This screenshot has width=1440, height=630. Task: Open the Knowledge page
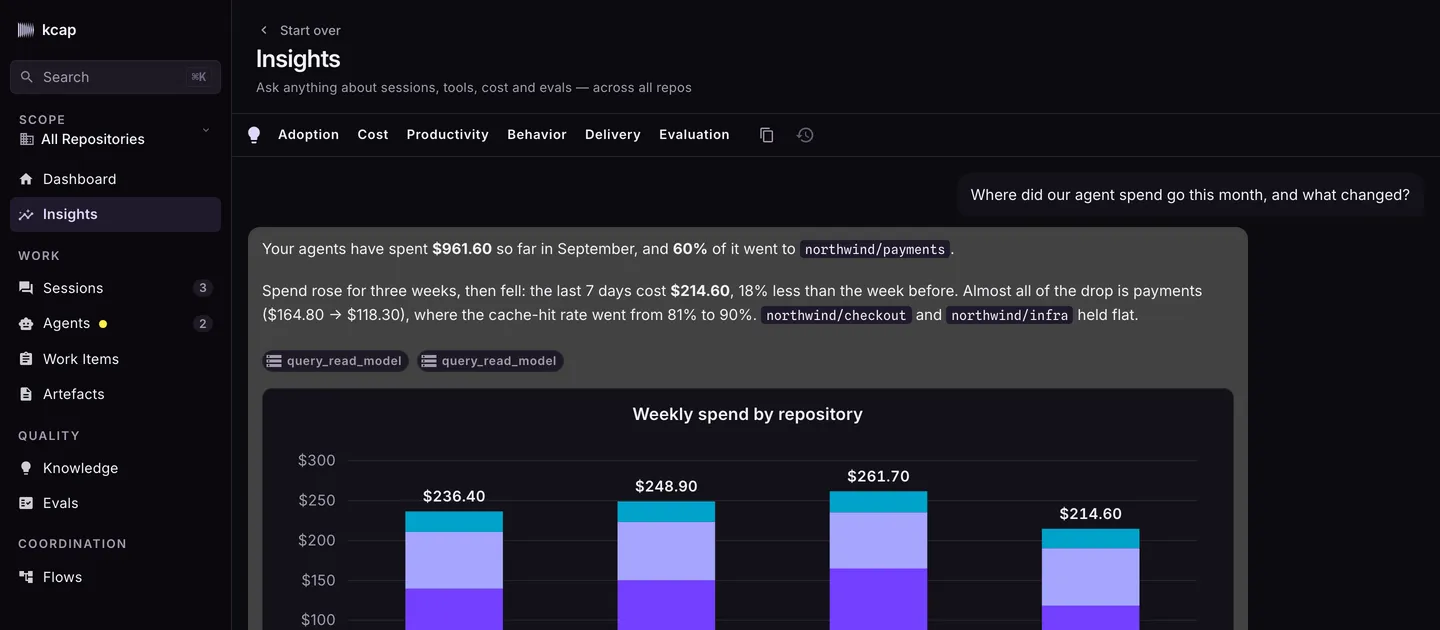115,468
